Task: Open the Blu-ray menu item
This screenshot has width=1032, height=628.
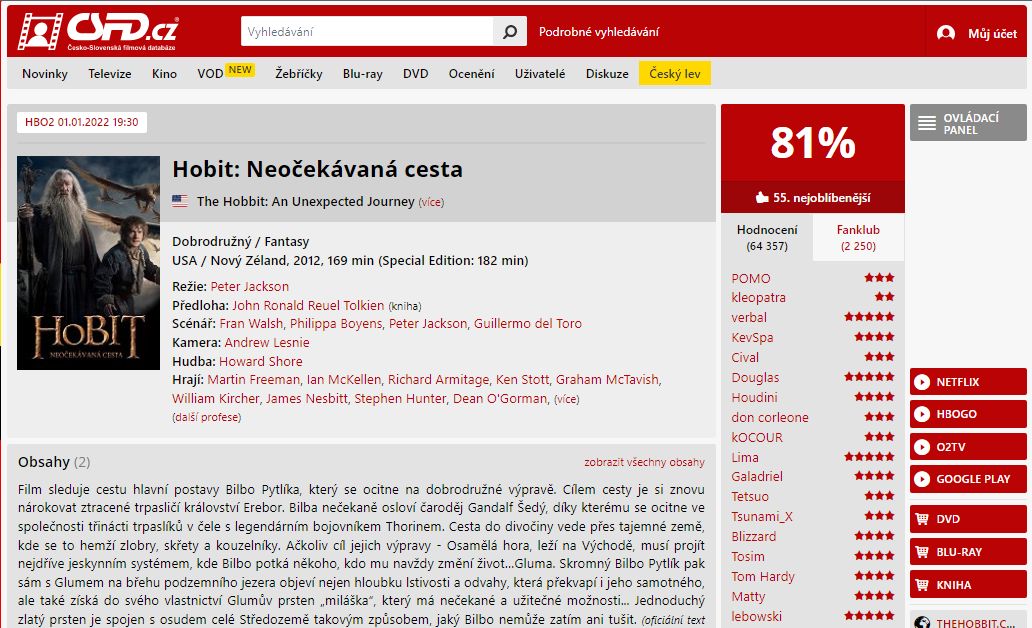Action: [x=362, y=74]
